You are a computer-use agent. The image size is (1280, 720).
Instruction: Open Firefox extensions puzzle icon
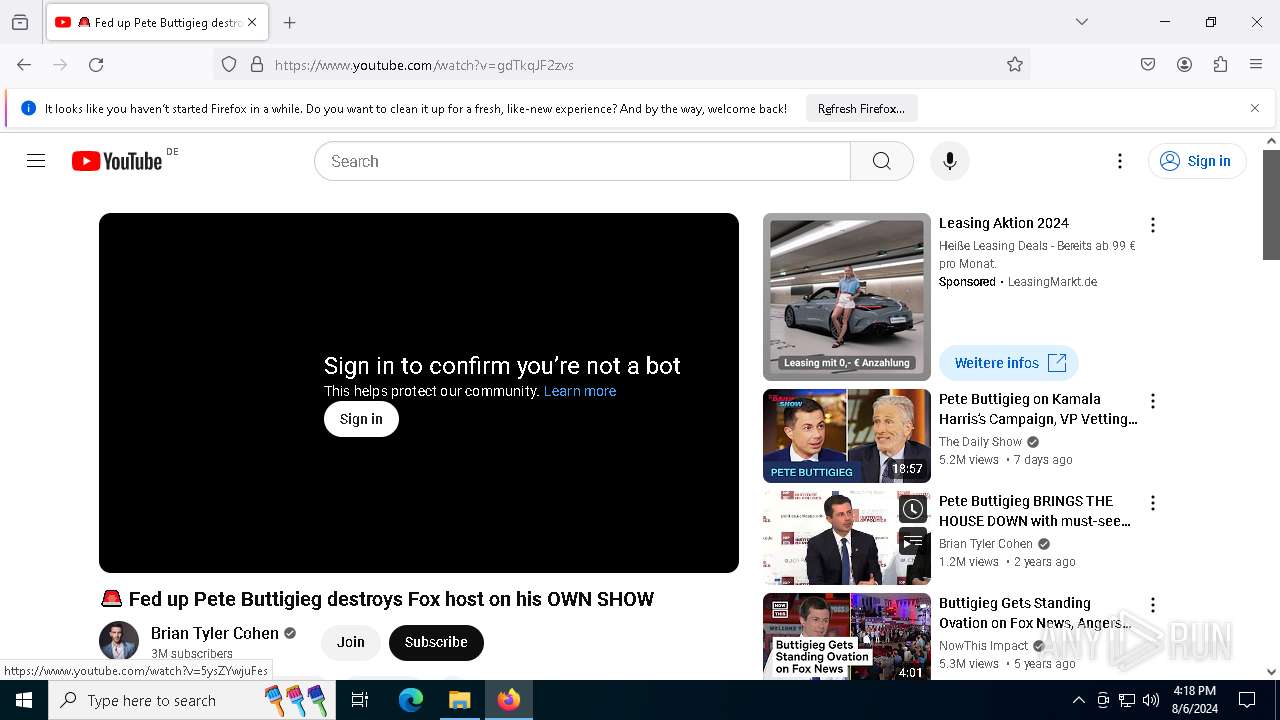pyautogui.click(x=1220, y=65)
